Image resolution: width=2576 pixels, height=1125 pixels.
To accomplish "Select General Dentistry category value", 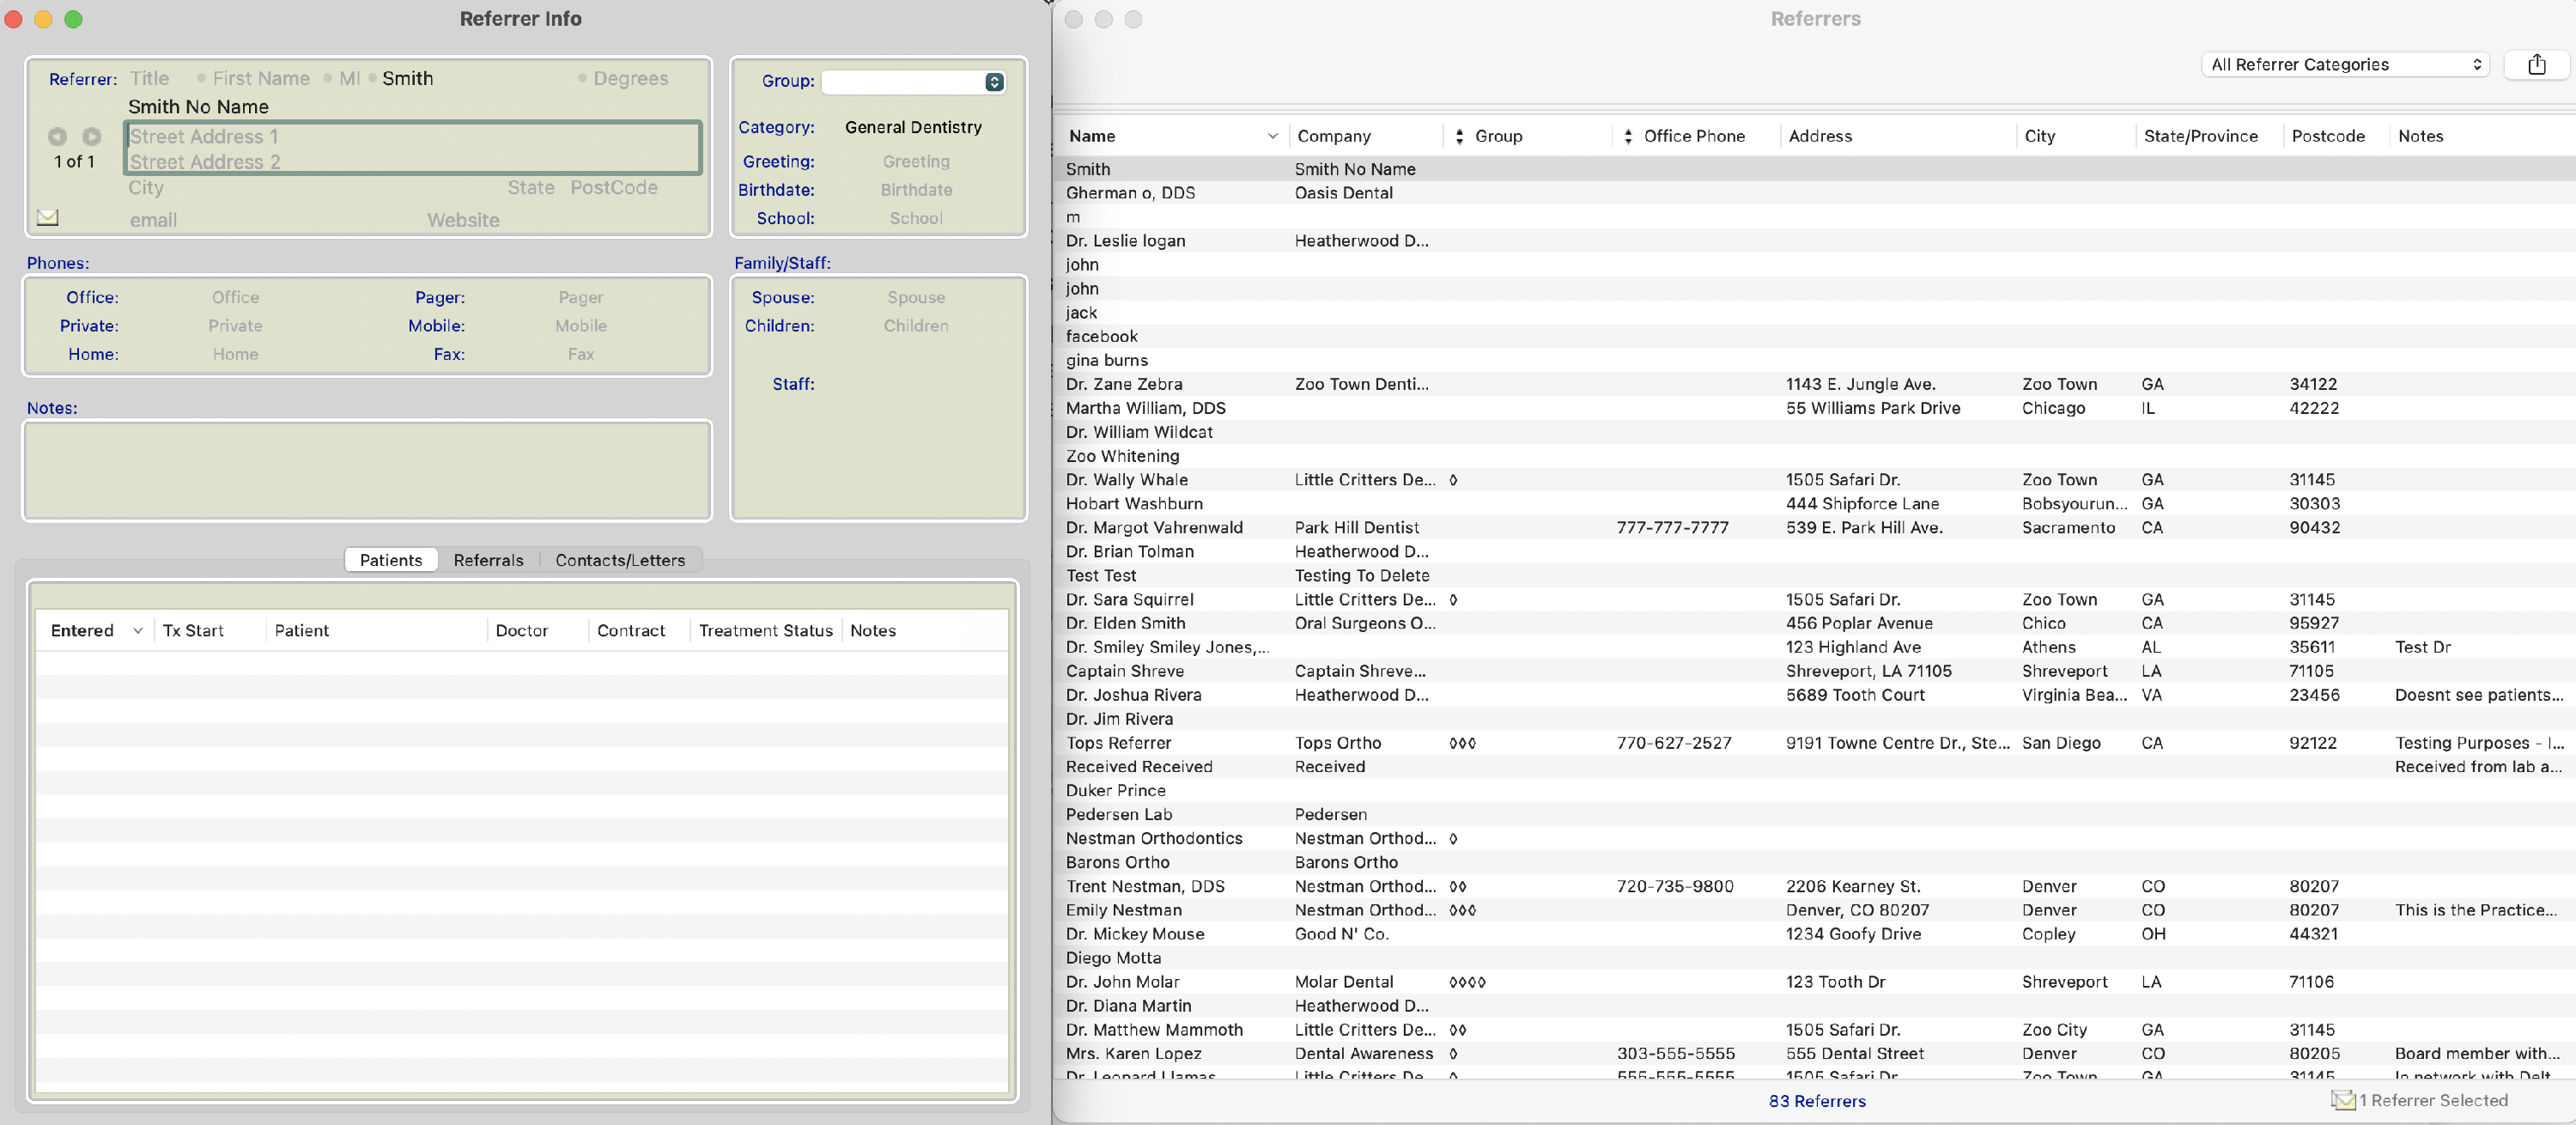I will click(913, 128).
